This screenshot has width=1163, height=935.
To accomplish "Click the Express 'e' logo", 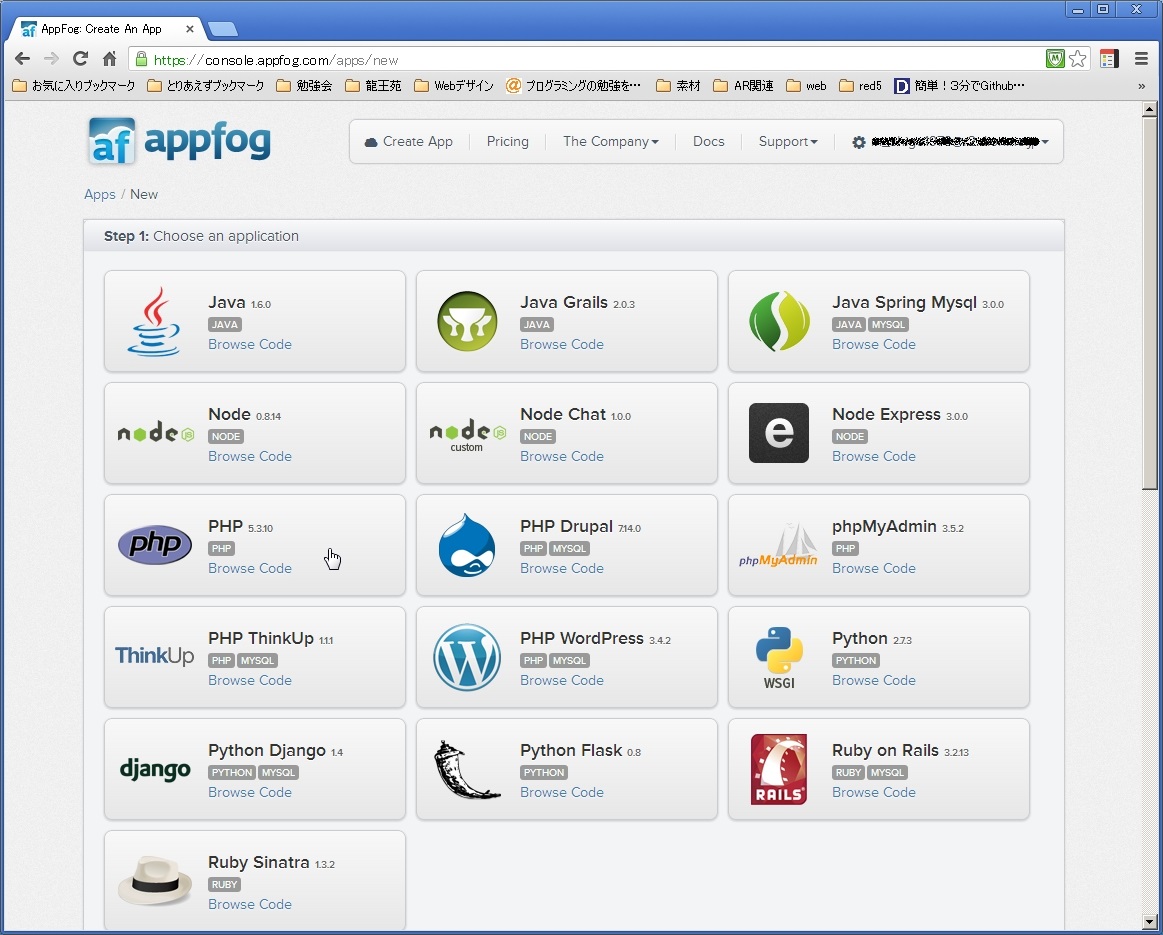I will (x=779, y=433).
